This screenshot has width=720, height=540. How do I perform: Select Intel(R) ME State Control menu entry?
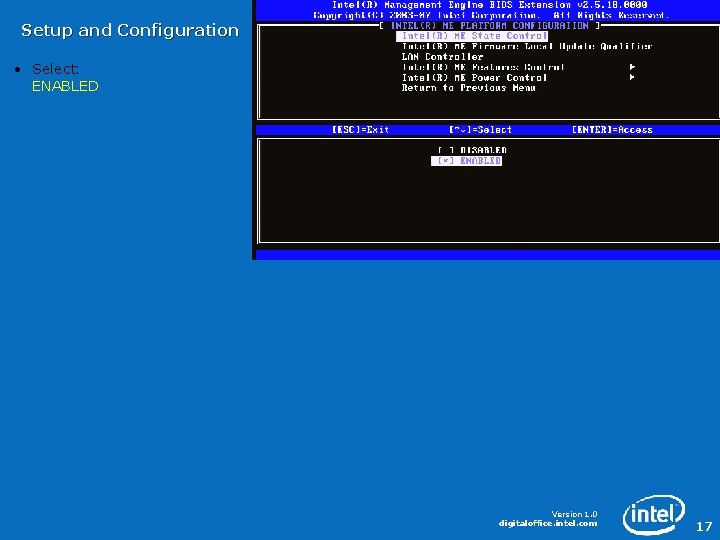472,36
